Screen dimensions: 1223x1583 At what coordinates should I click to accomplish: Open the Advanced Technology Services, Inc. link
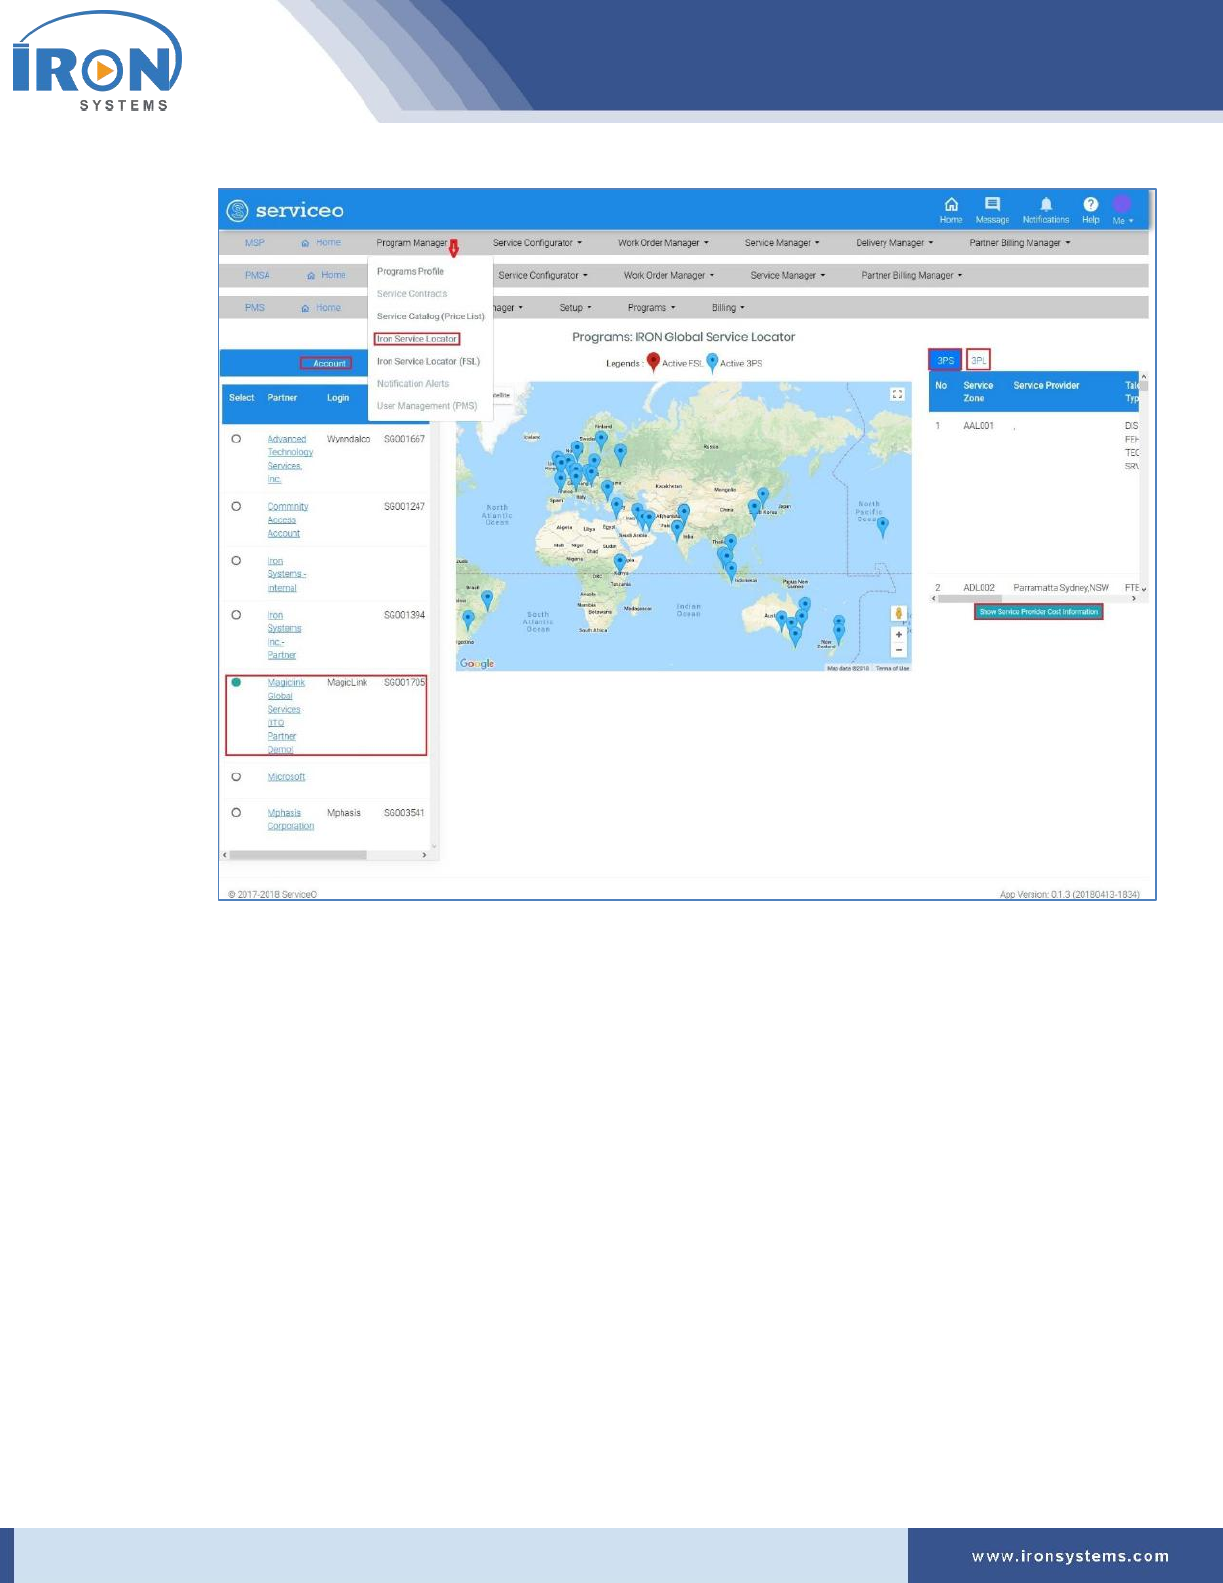pyautogui.click(x=290, y=459)
